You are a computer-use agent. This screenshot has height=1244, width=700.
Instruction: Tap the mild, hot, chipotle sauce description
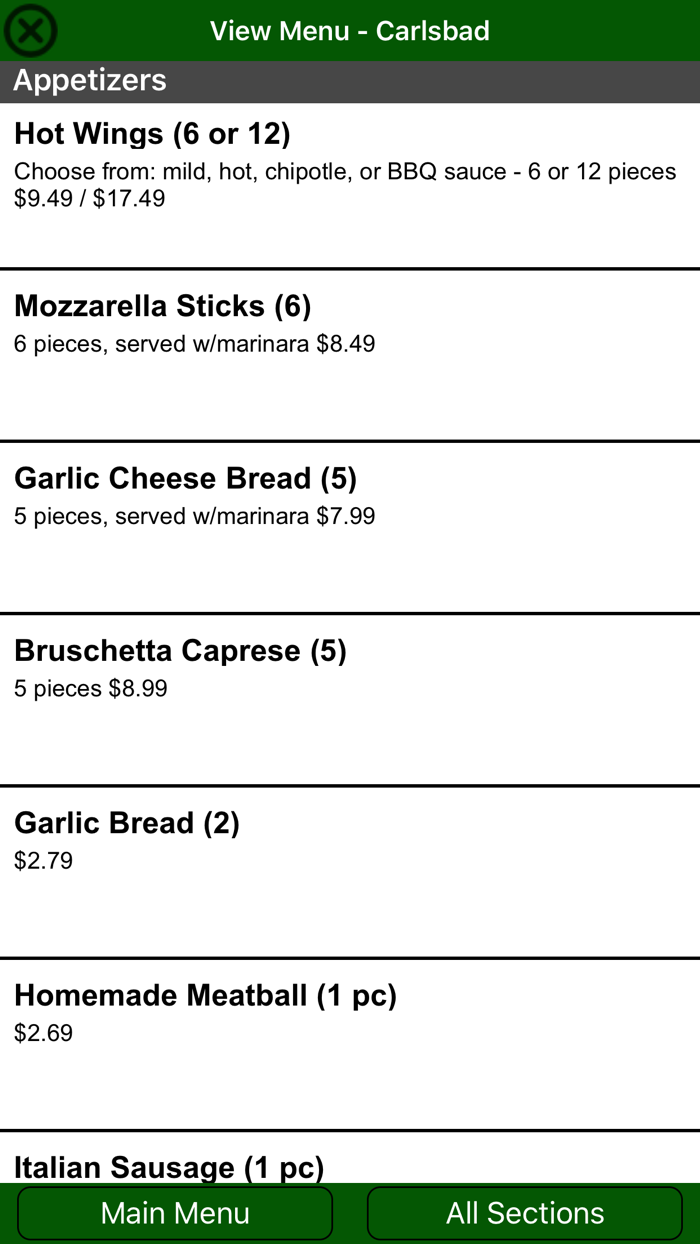(345, 171)
